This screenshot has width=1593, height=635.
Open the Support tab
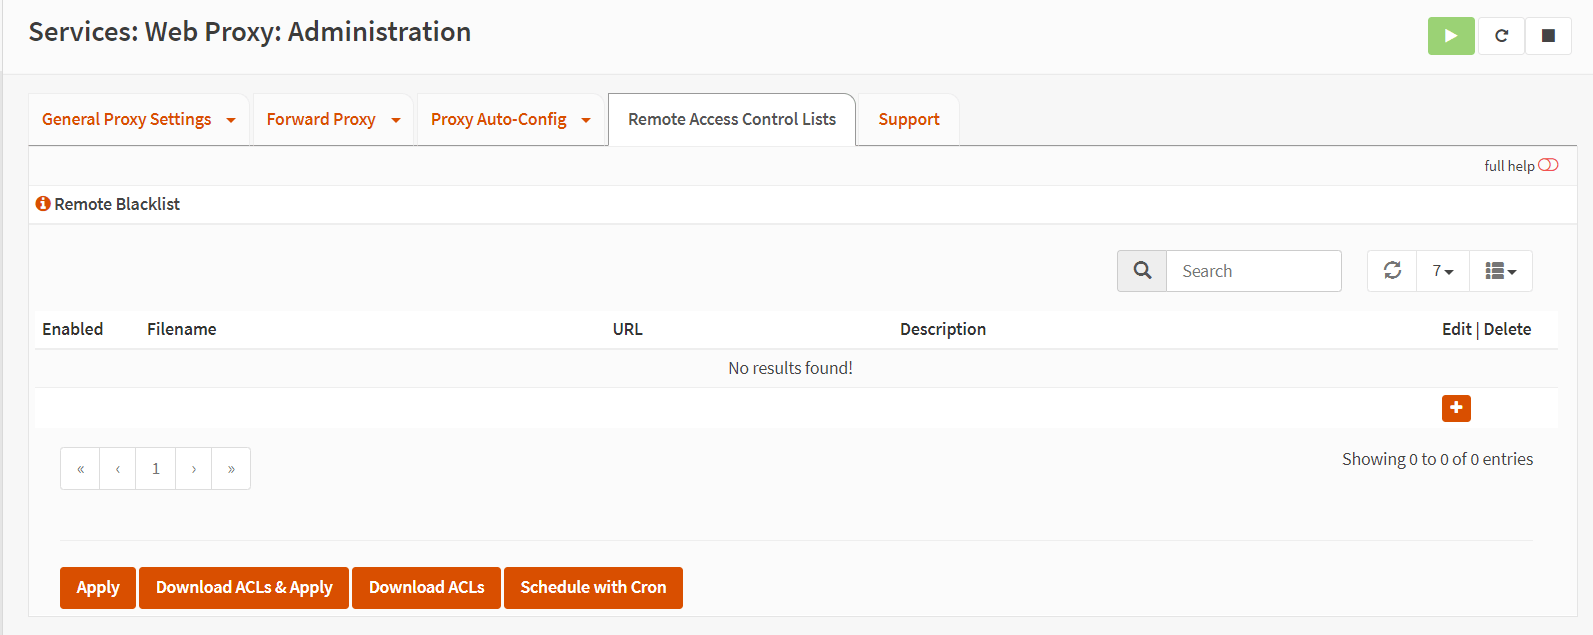909,120
